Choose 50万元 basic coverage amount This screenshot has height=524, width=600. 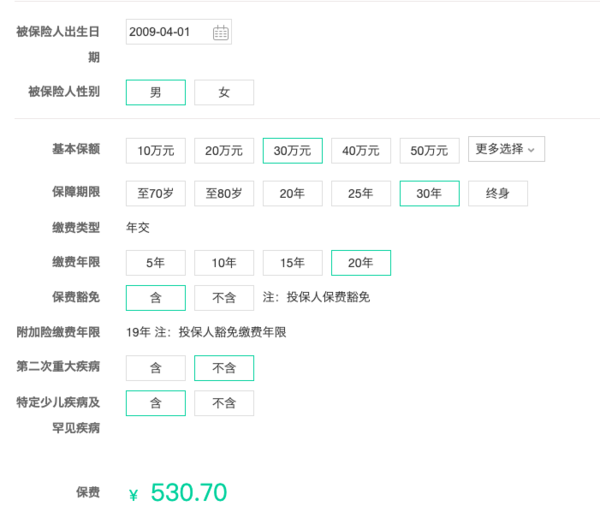pos(429,151)
